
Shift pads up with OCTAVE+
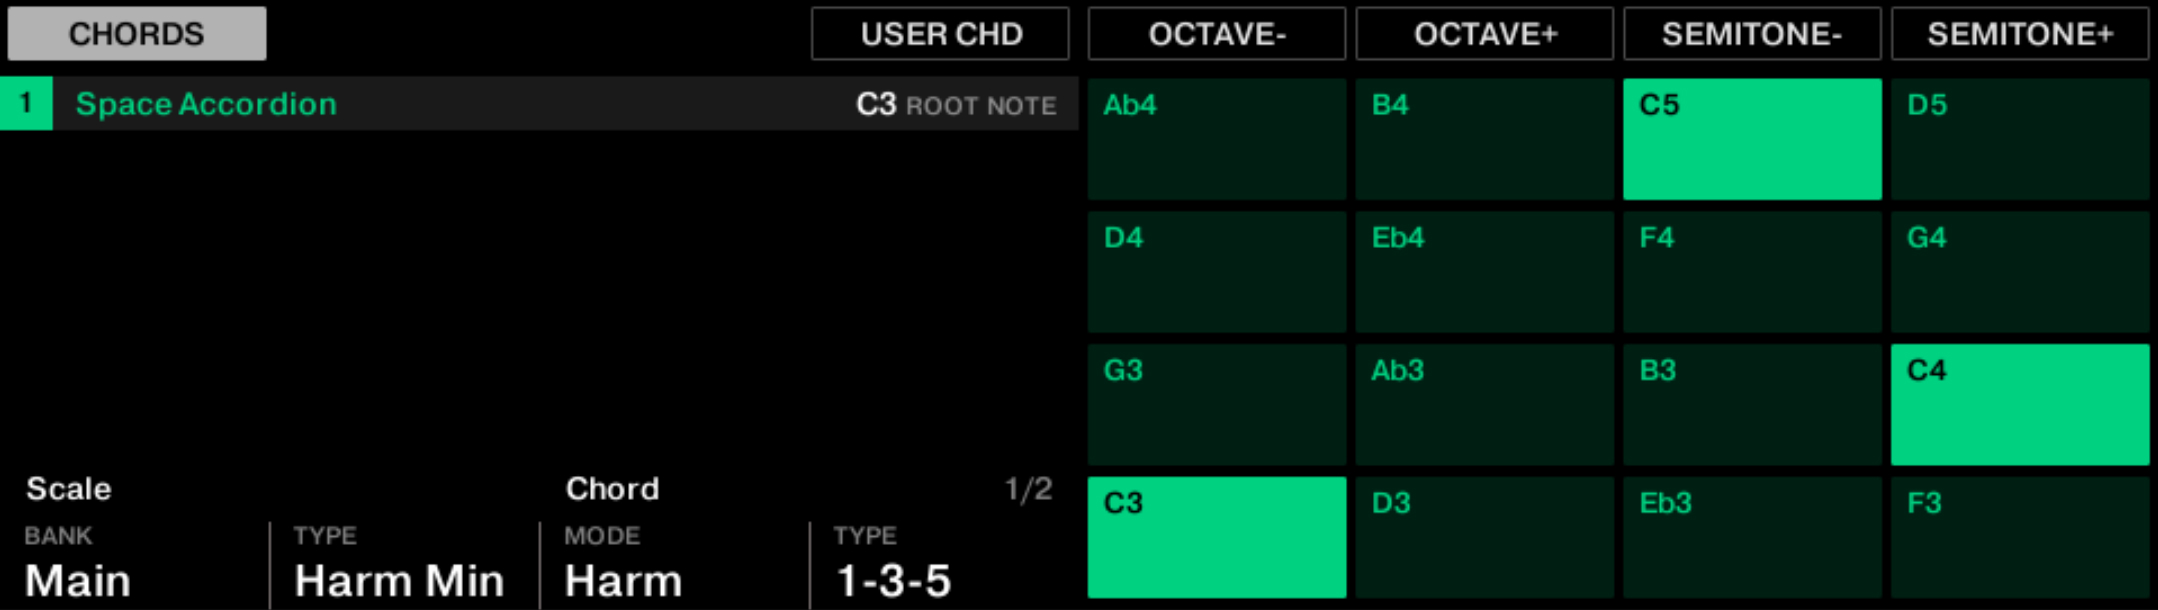pyautogui.click(x=1485, y=34)
